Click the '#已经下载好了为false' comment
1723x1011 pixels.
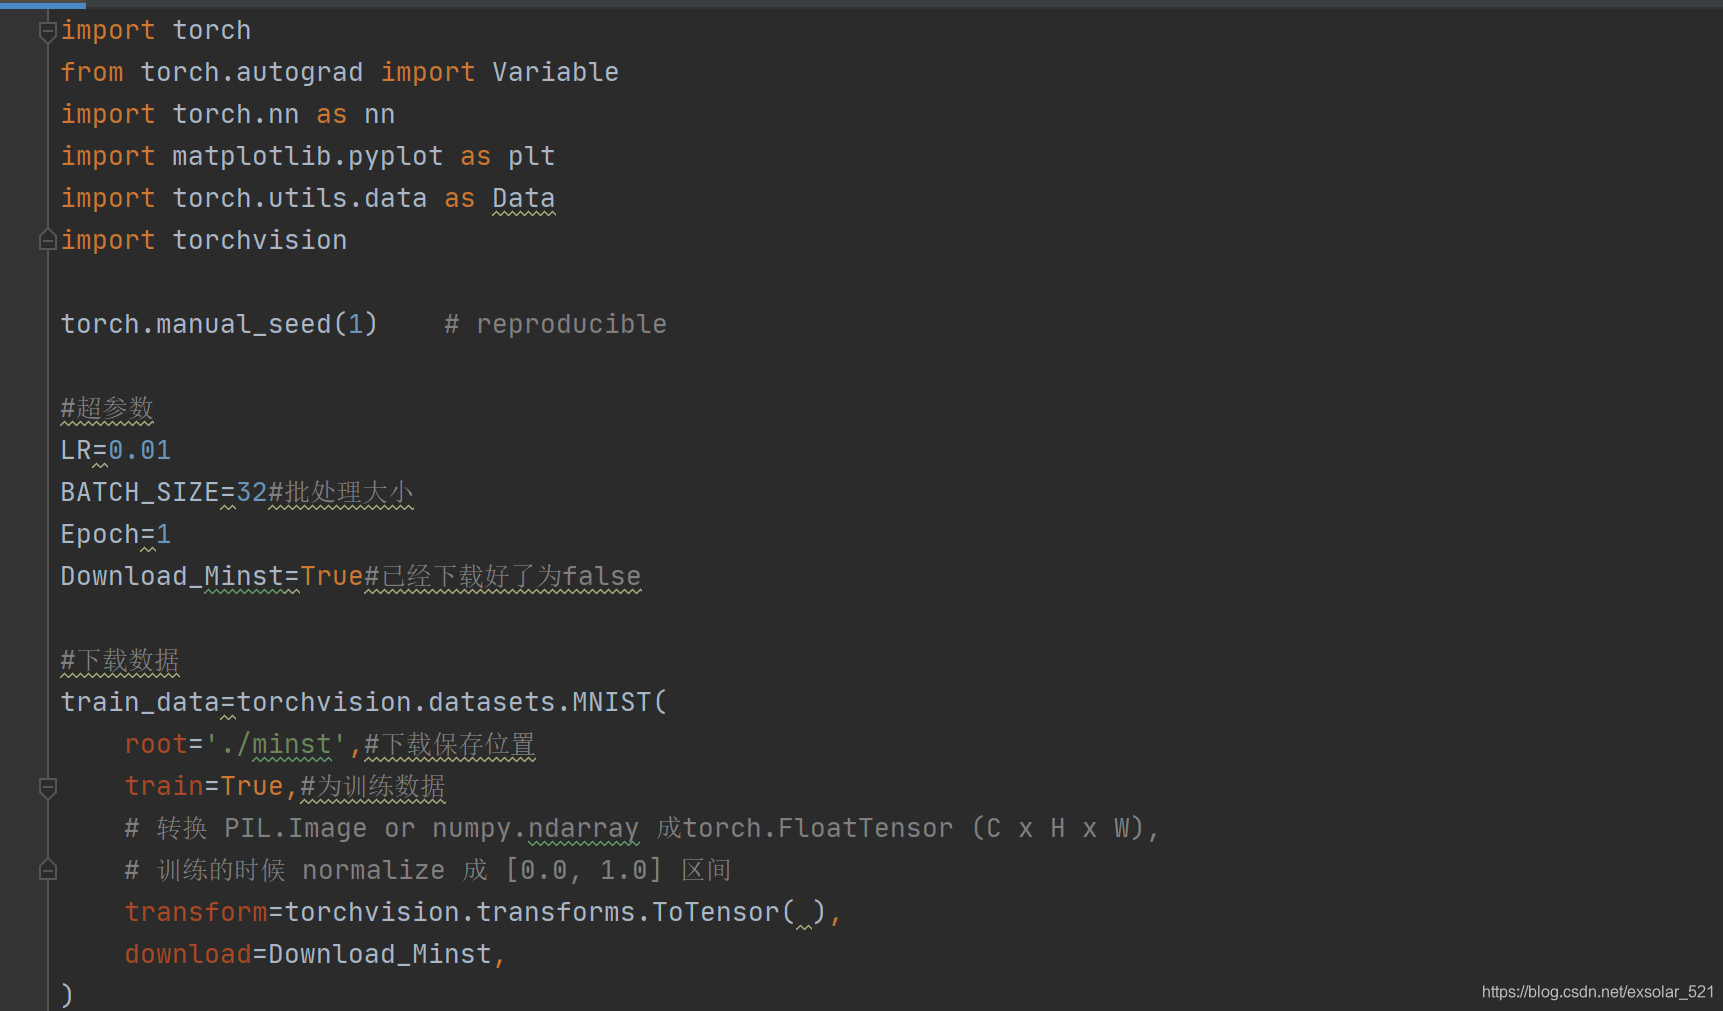(x=503, y=577)
